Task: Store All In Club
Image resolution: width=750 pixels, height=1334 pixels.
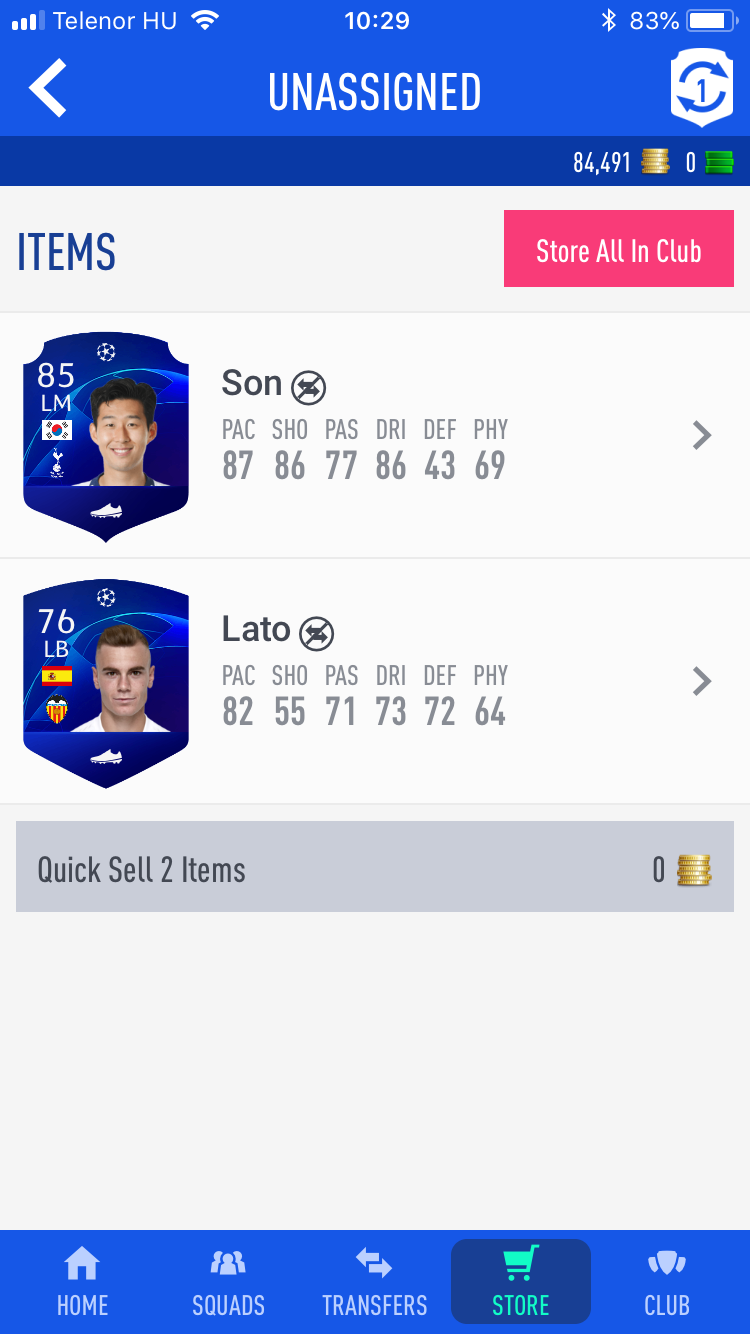Action: tap(619, 249)
